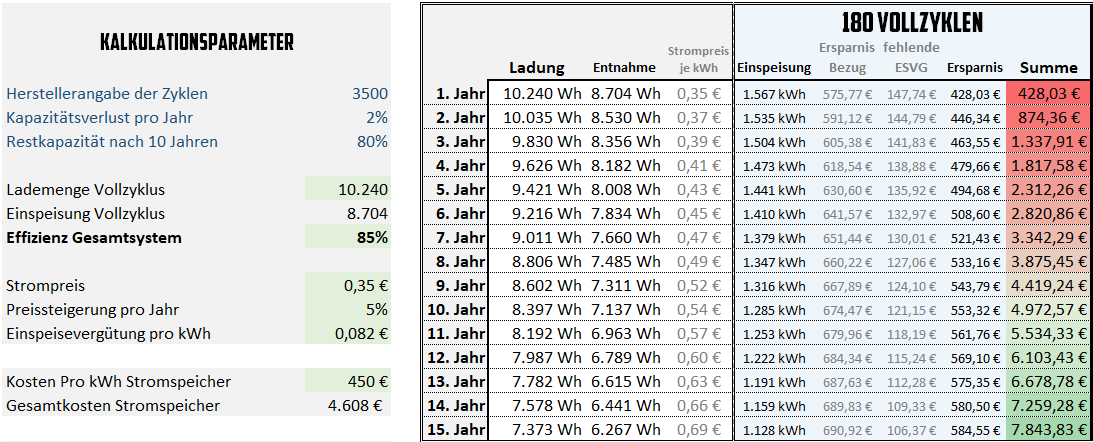
Task: Select the Einspeisung column header
Action: point(774,68)
